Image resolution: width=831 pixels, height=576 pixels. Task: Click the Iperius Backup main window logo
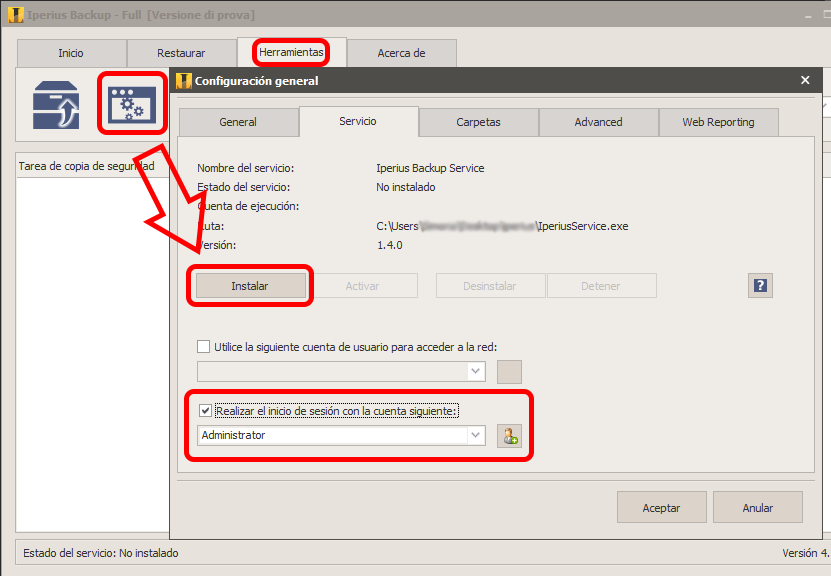point(16,15)
